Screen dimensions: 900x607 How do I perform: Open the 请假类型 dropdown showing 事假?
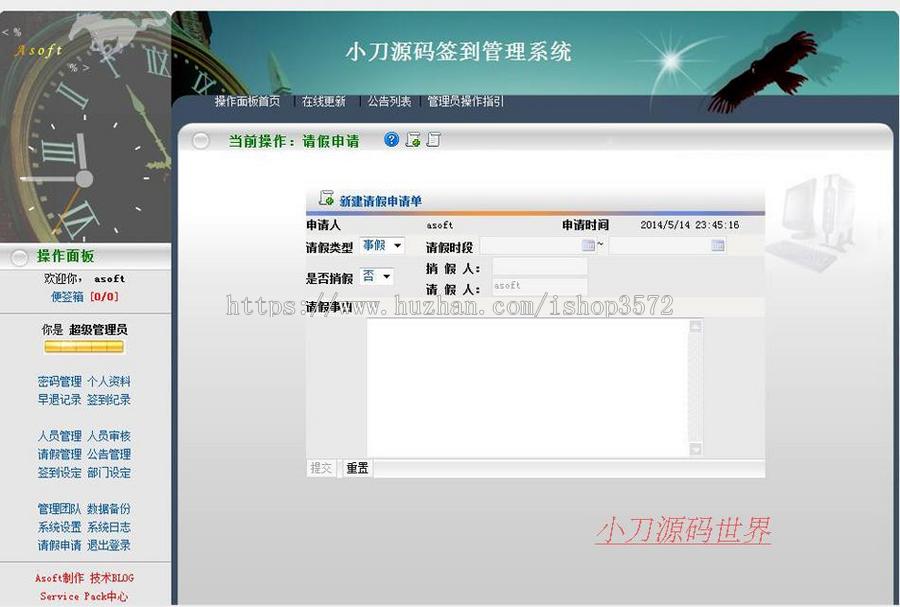[382, 246]
